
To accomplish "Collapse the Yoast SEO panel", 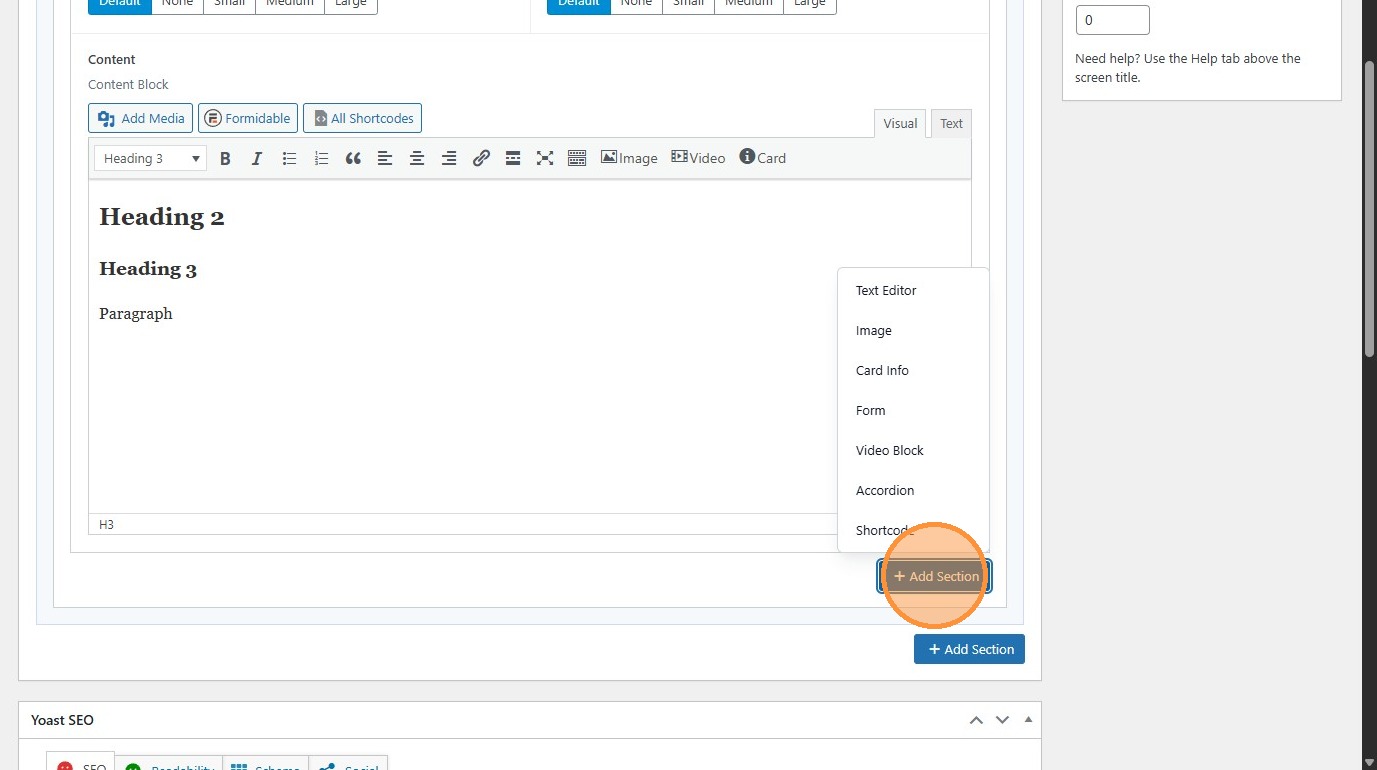I will point(1028,720).
